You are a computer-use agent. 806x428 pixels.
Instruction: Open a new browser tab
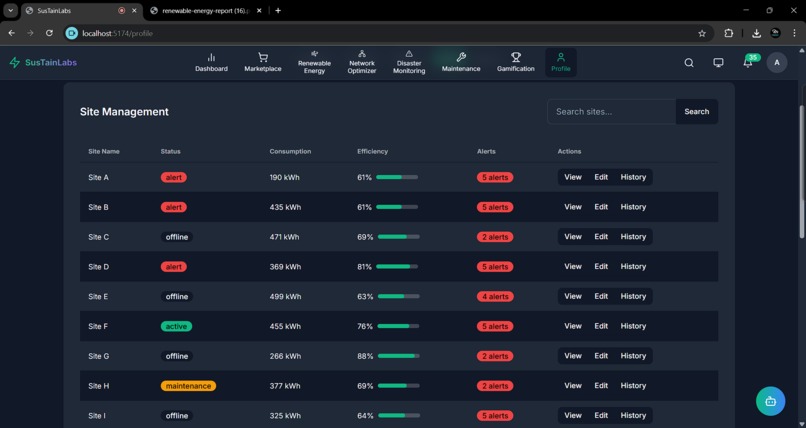pyautogui.click(x=278, y=10)
